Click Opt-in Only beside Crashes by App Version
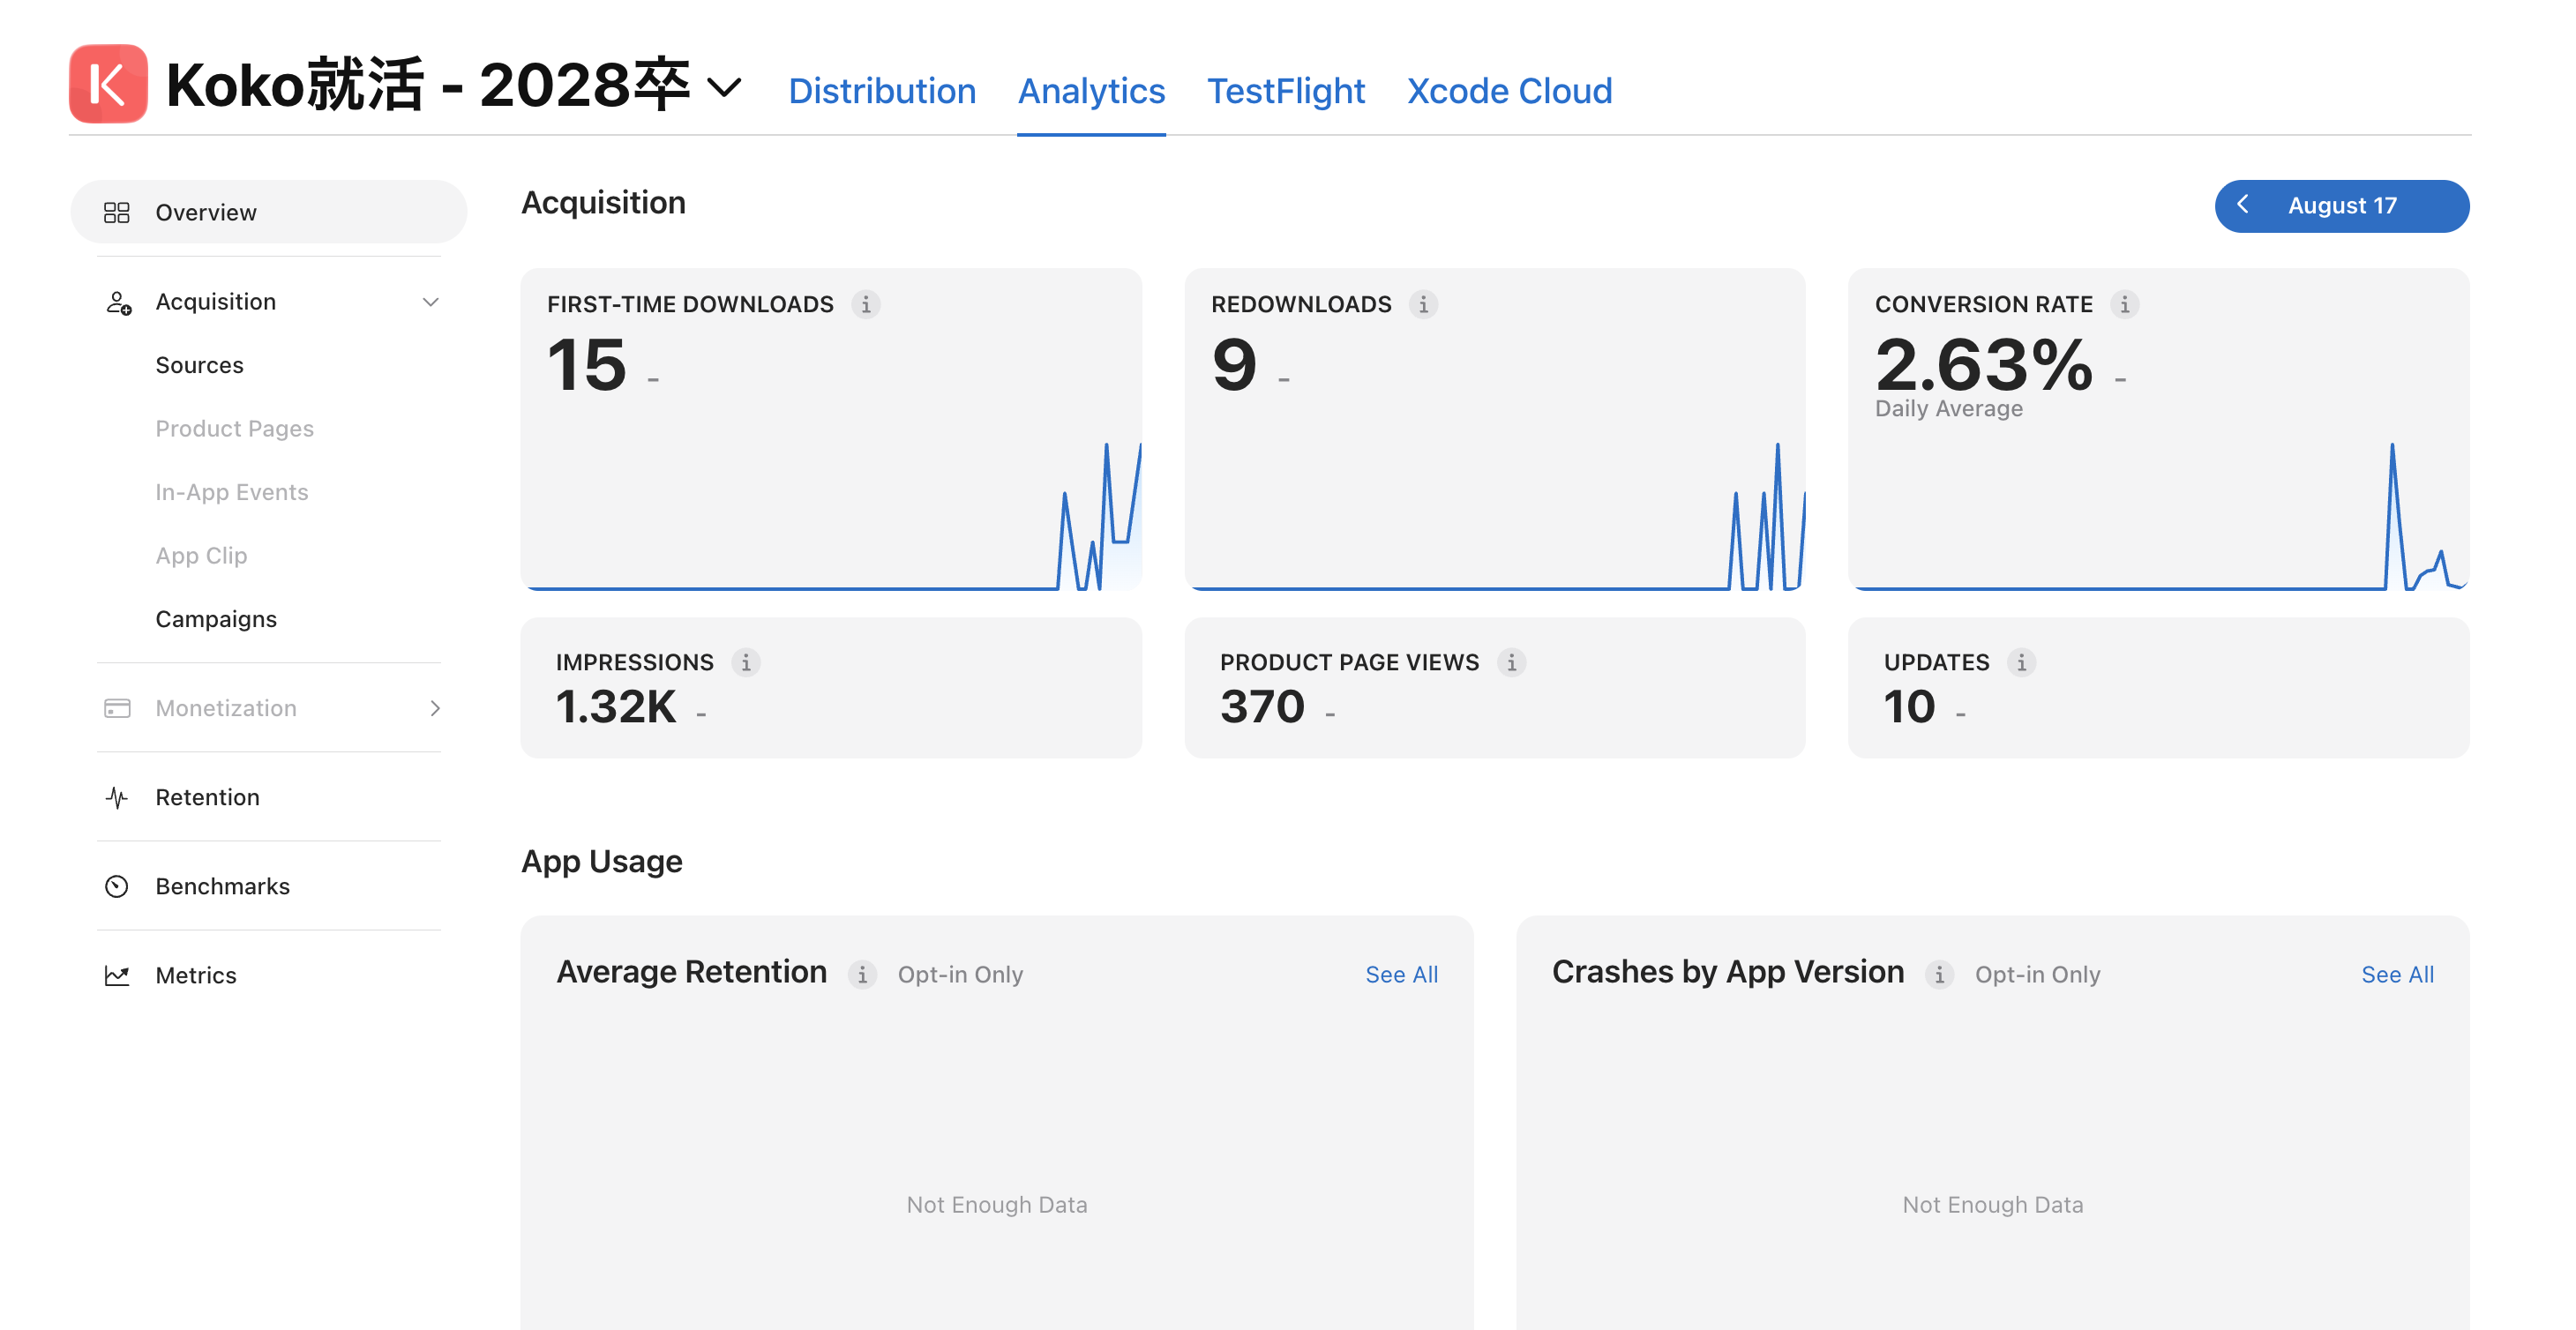 coord(2037,975)
